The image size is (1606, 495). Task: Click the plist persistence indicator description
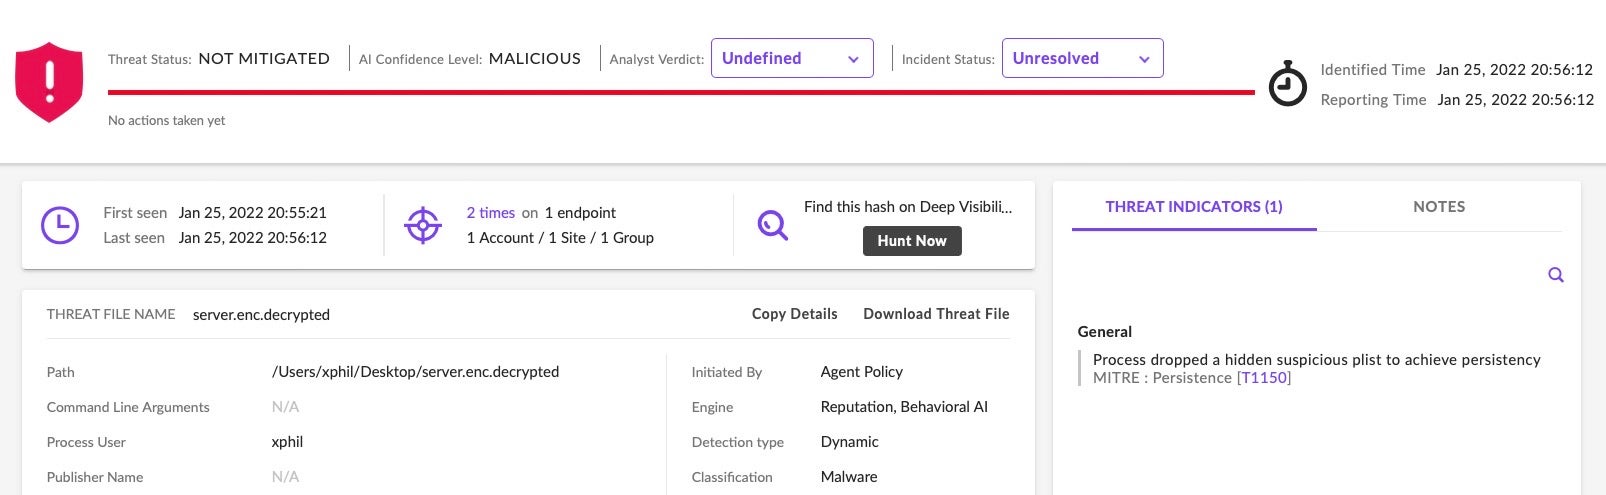coord(1316,360)
